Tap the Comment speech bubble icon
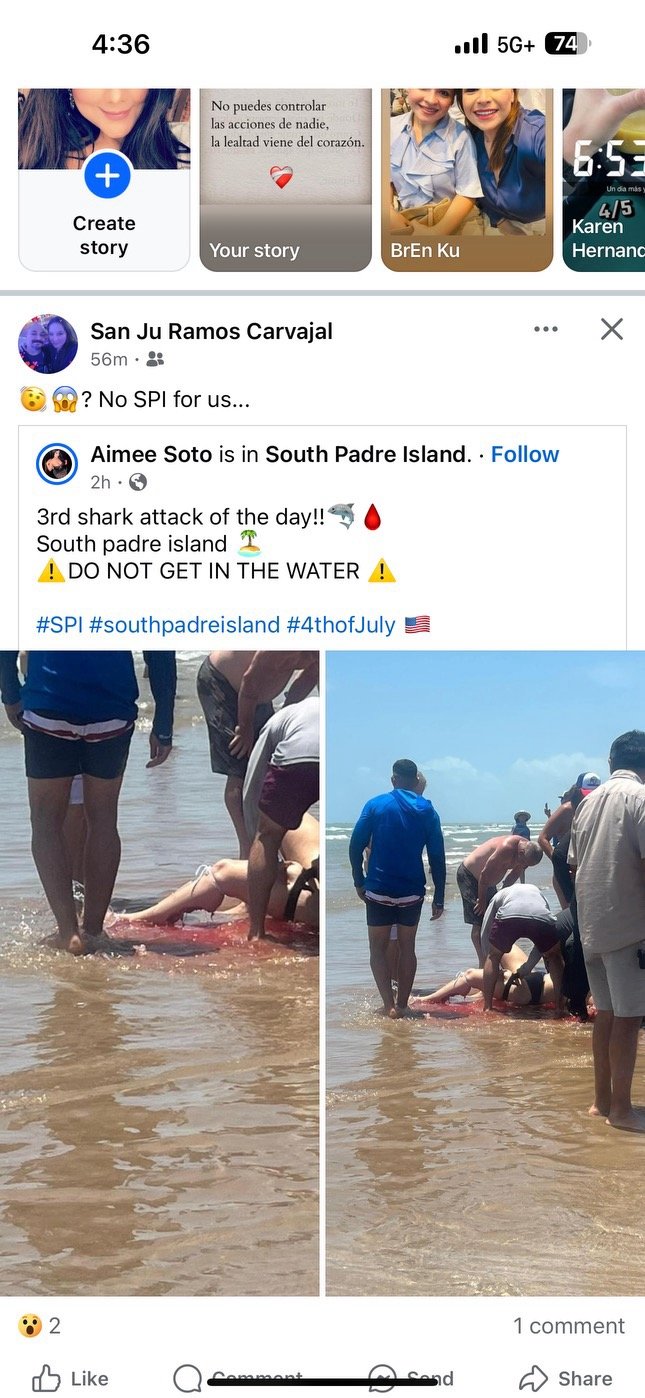 (188, 1378)
